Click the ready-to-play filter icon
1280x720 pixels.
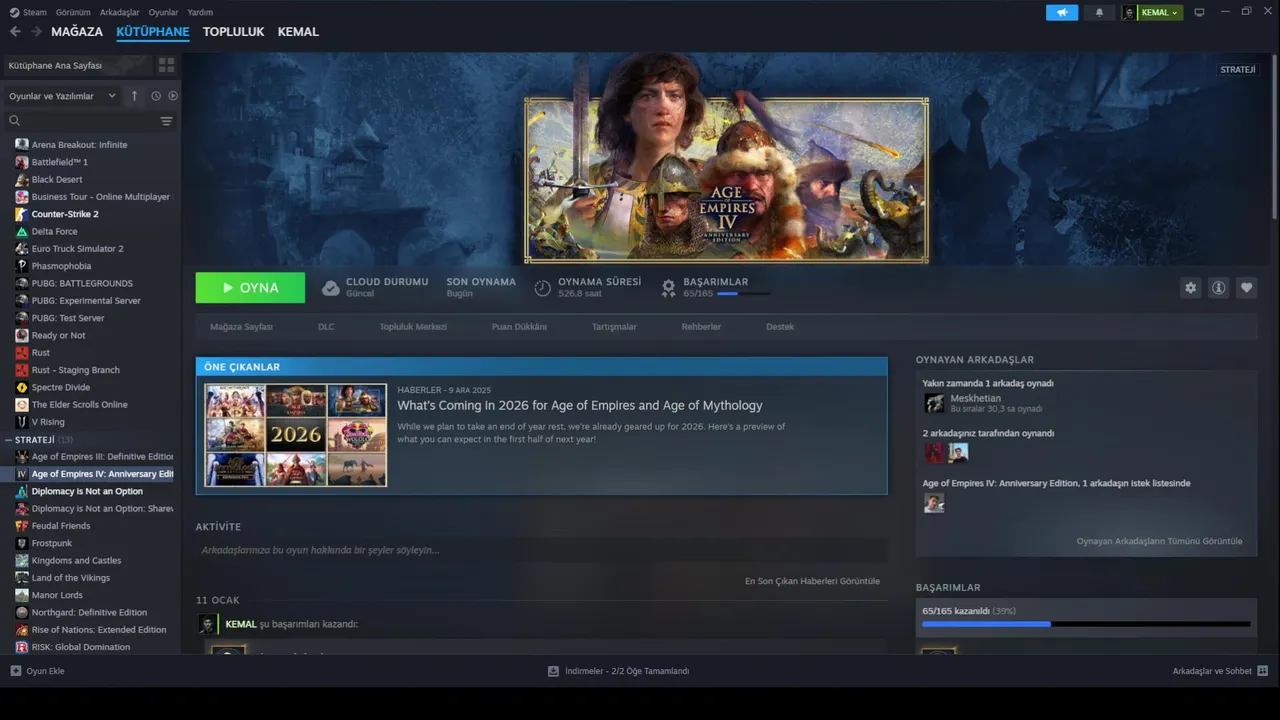(173, 96)
